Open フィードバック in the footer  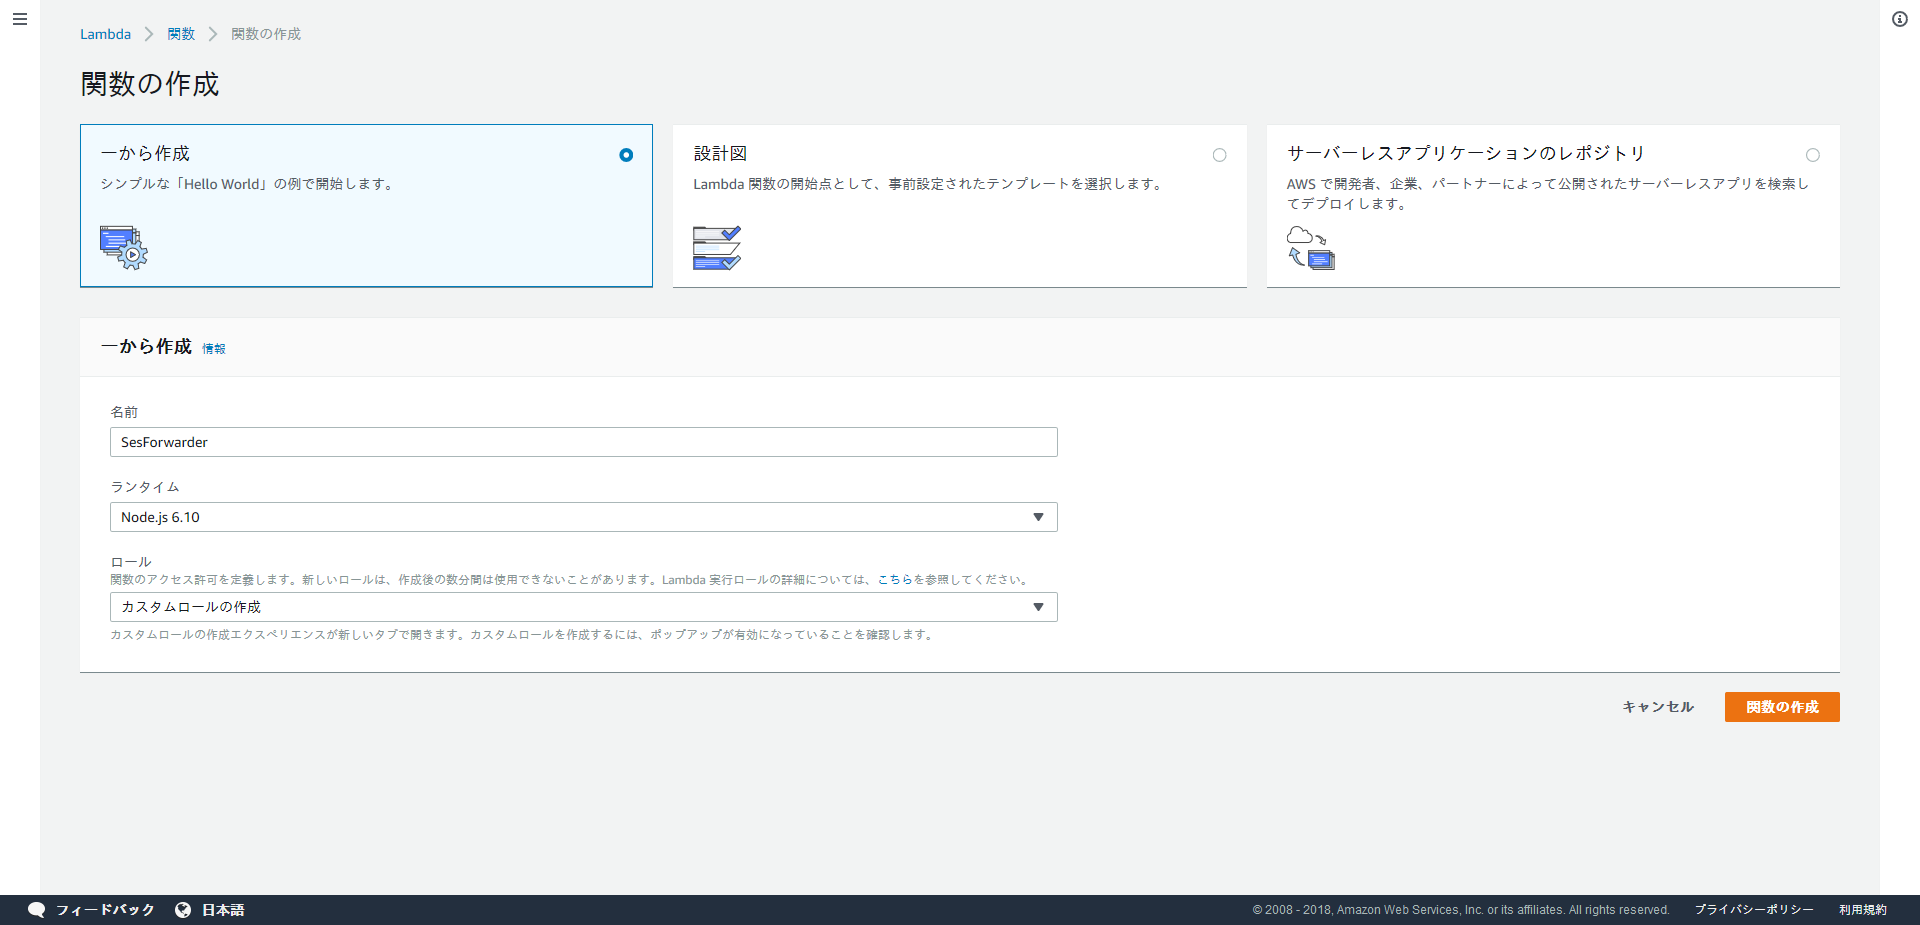(x=105, y=910)
